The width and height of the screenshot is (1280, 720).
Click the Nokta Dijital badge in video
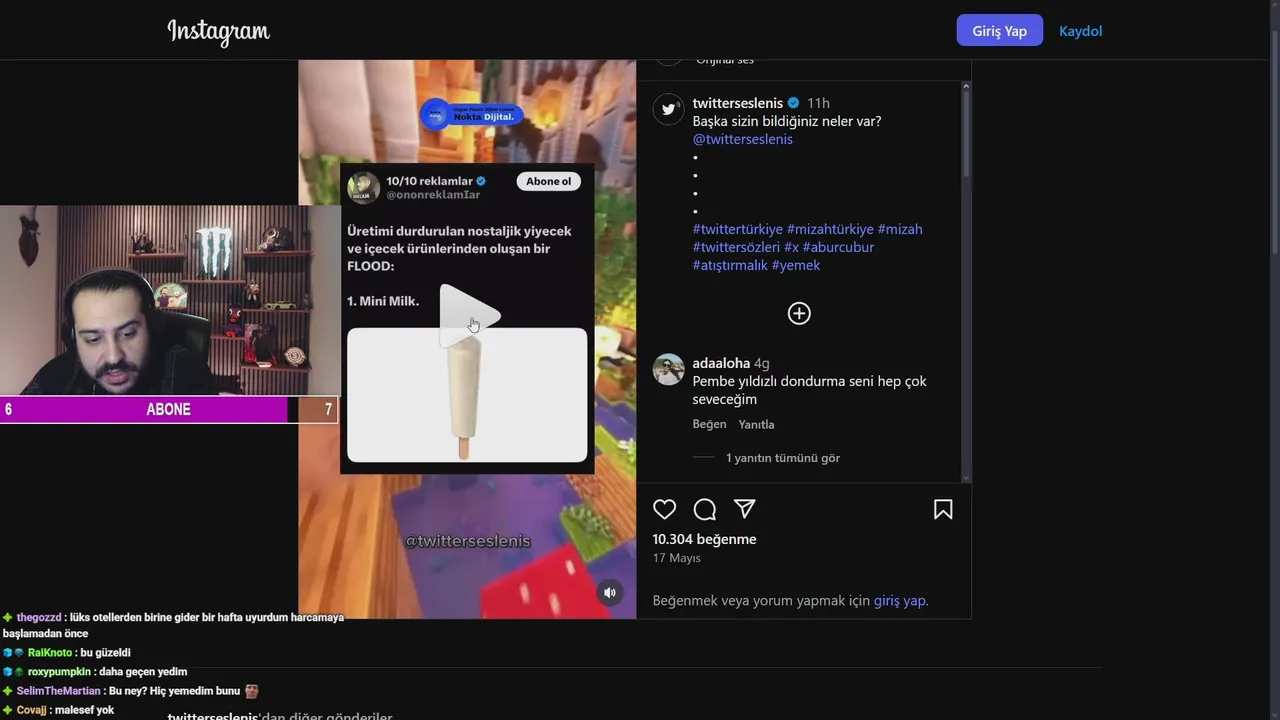[470, 115]
